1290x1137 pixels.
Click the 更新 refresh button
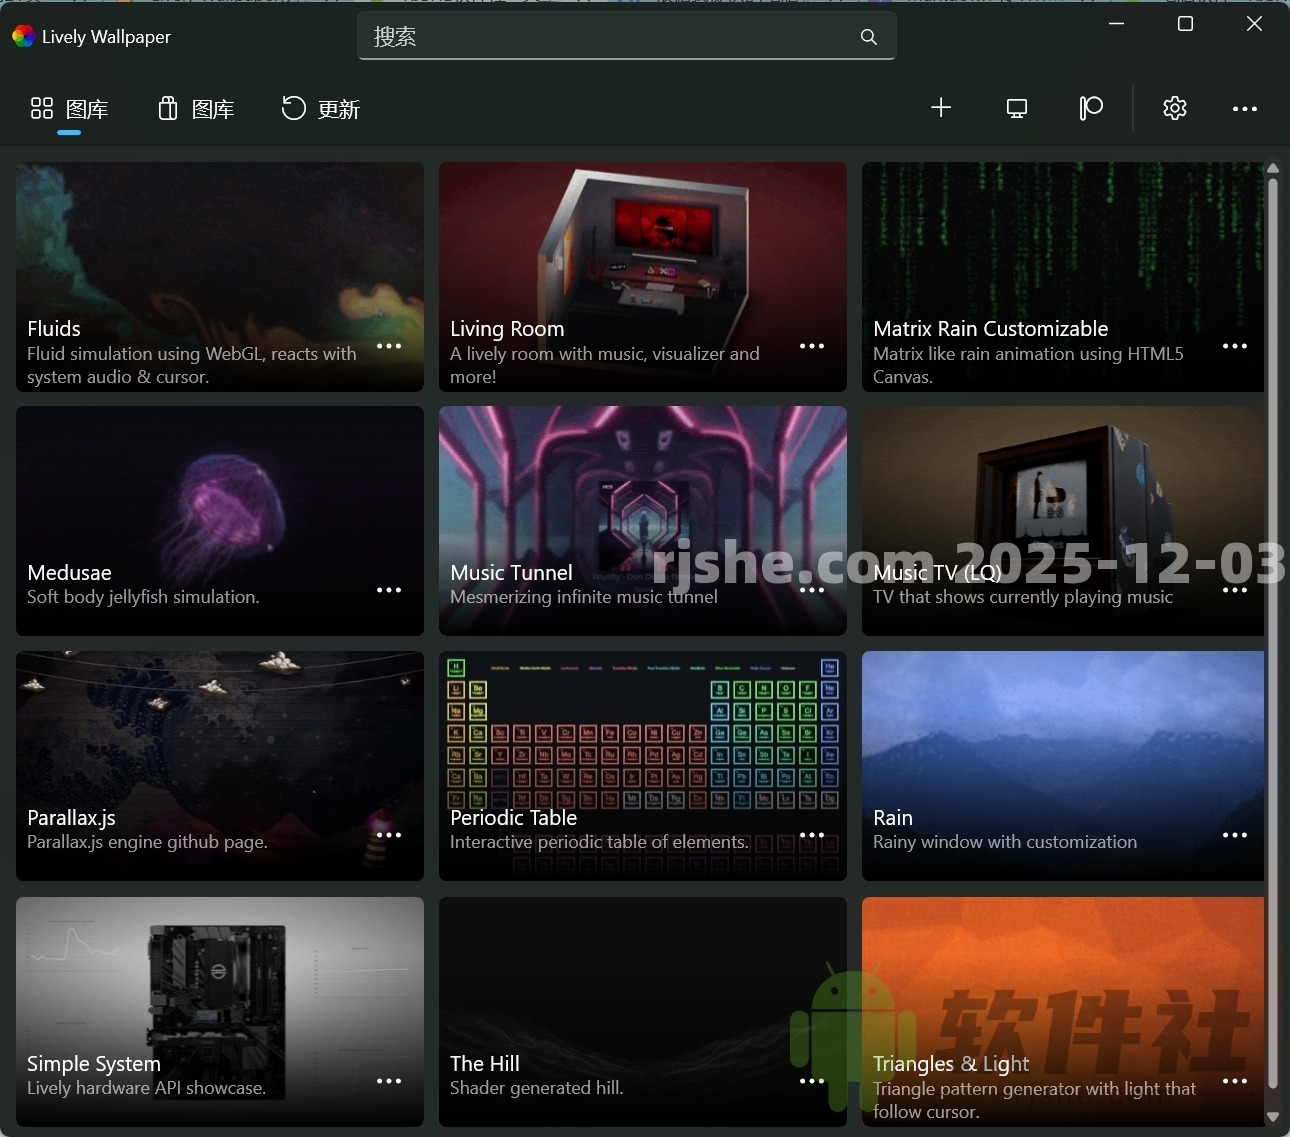click(321, 109)
